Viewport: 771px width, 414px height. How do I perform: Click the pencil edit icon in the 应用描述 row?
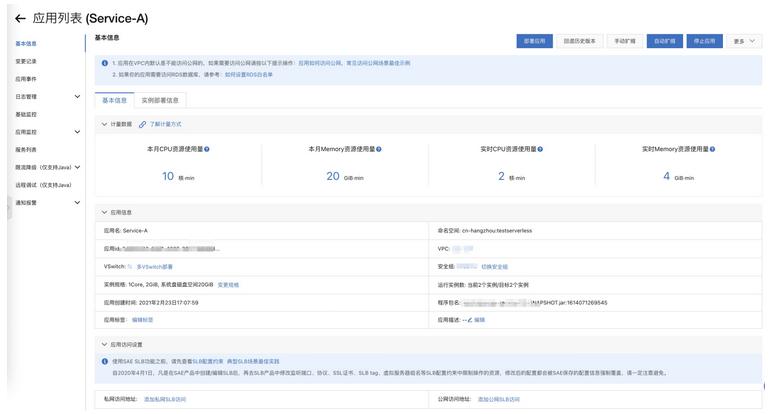(x=470, y=320)
